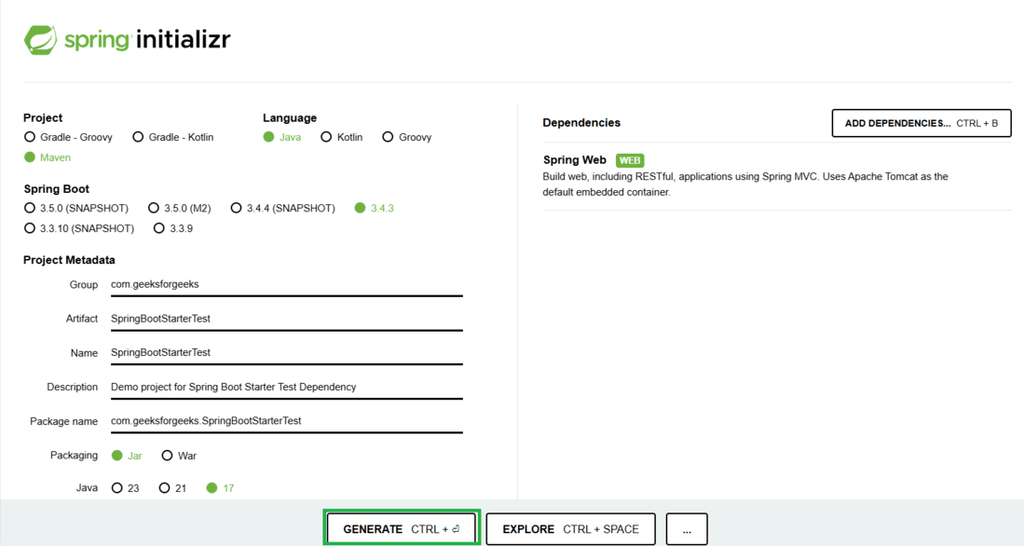
Task: Select Spring Boot 3.3.10 (SNAPSHOT)
Action: click(x=79, y=229)
